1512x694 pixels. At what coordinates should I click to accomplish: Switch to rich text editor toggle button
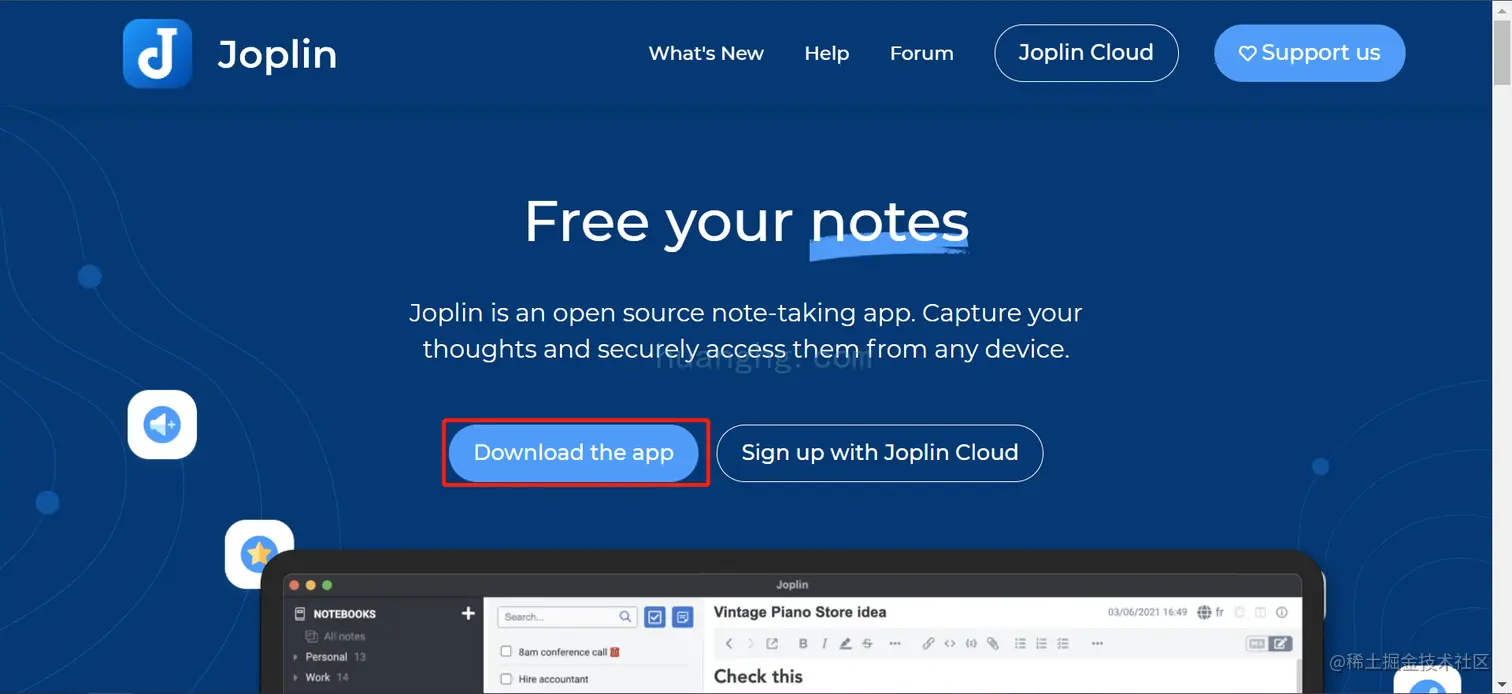1281,643
